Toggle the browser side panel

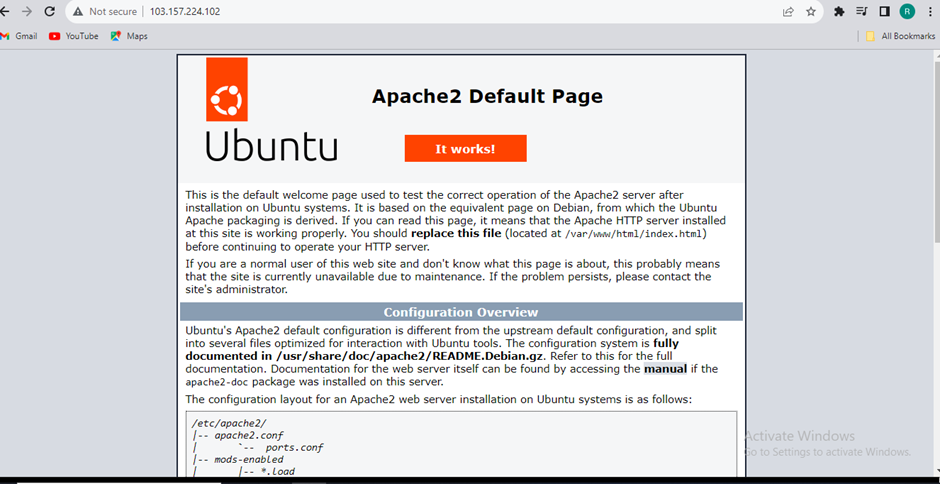click(884, 12)
